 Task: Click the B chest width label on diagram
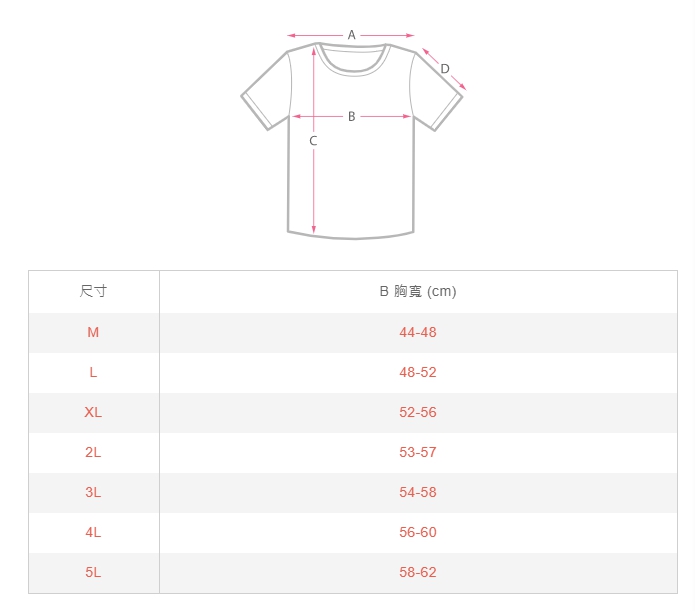tap(351, 117)
